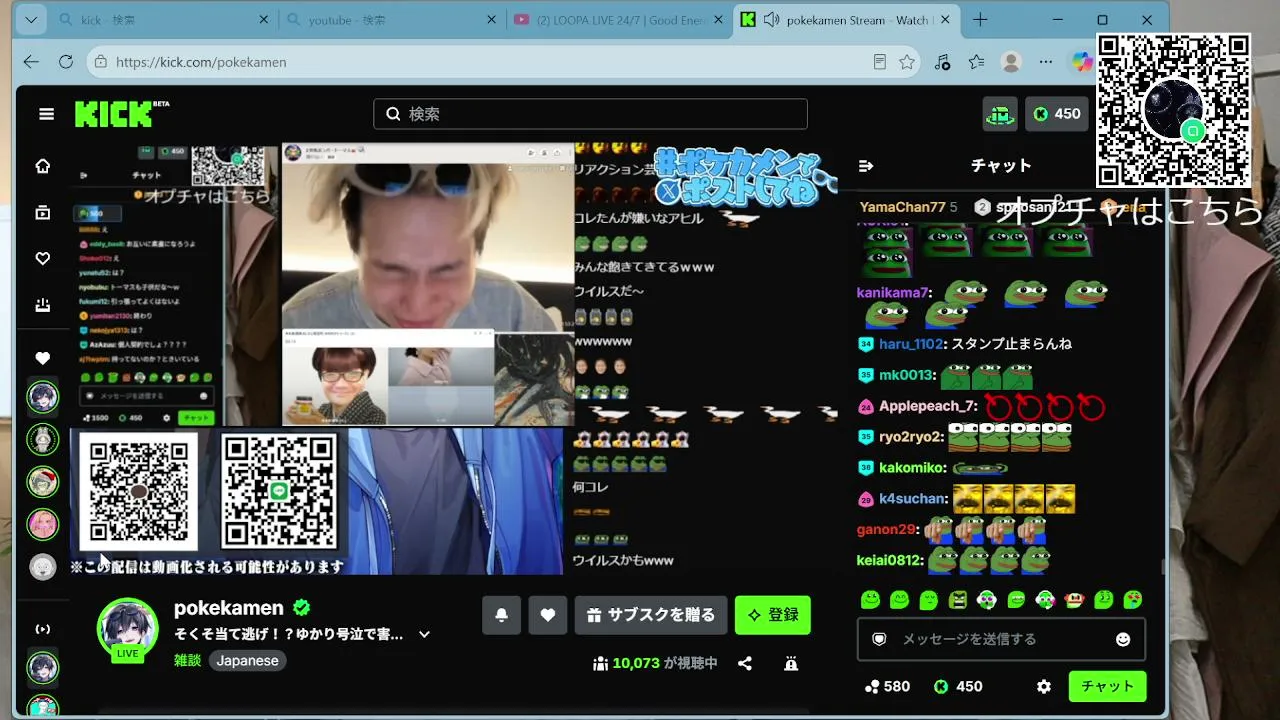Click Applepeach_7's name in chat
This screenshot has height=720, width=1280.
(927, 406)
